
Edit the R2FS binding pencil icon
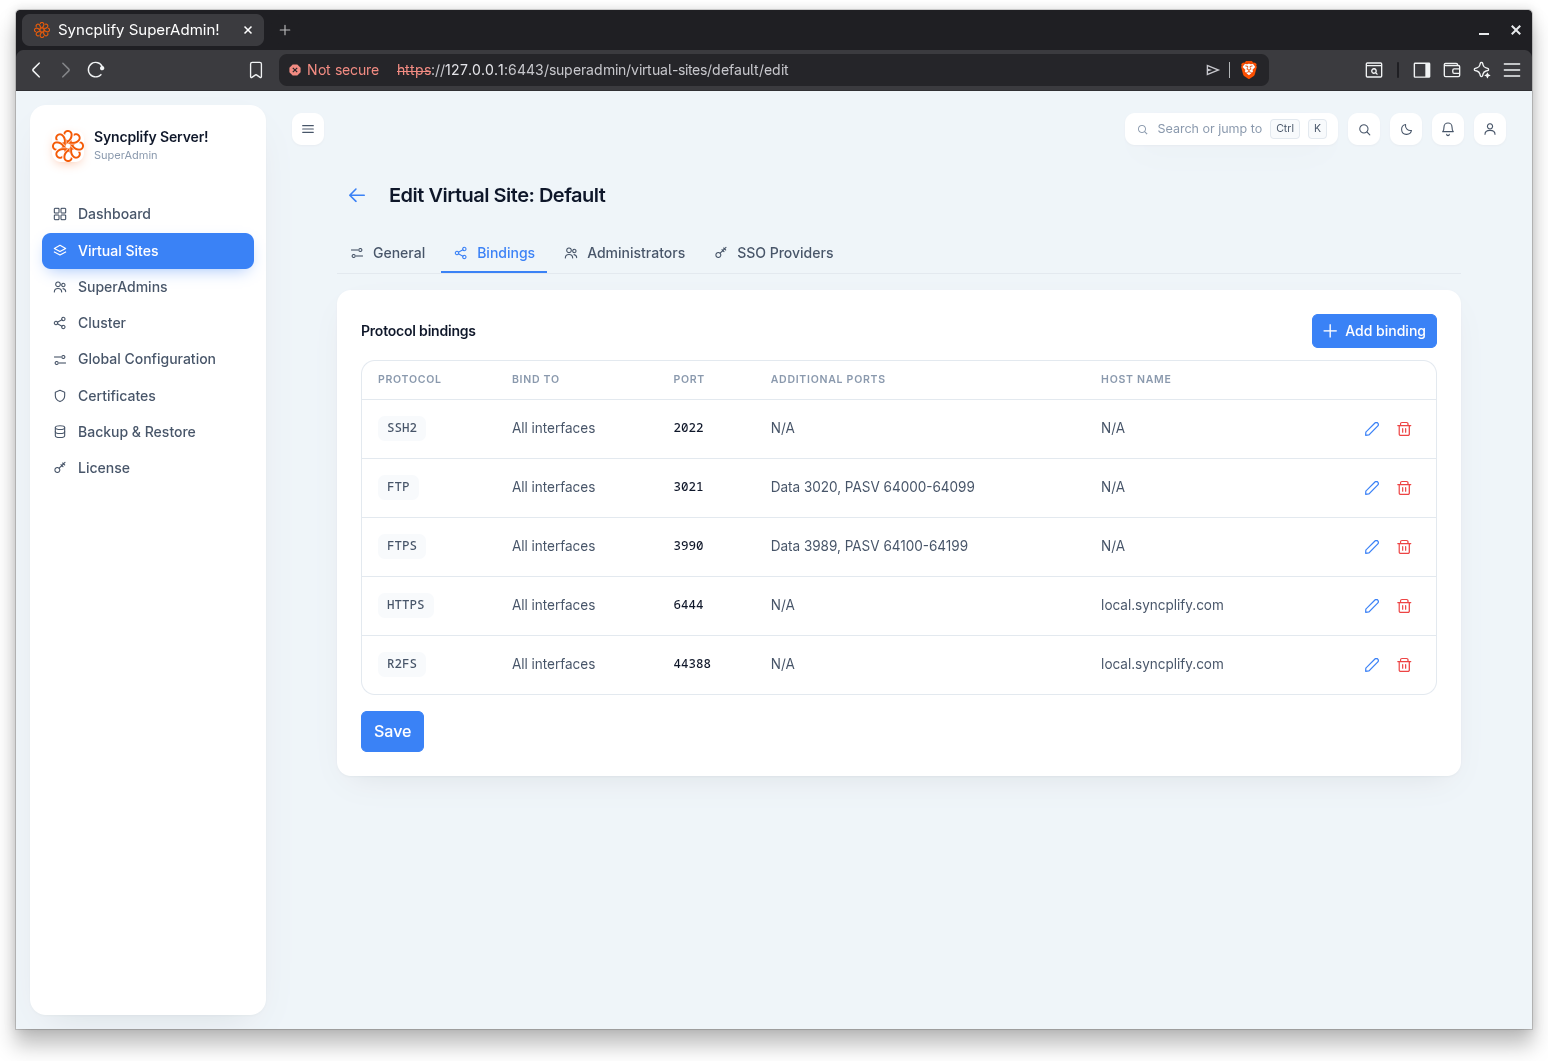[x=1372, y=665]
